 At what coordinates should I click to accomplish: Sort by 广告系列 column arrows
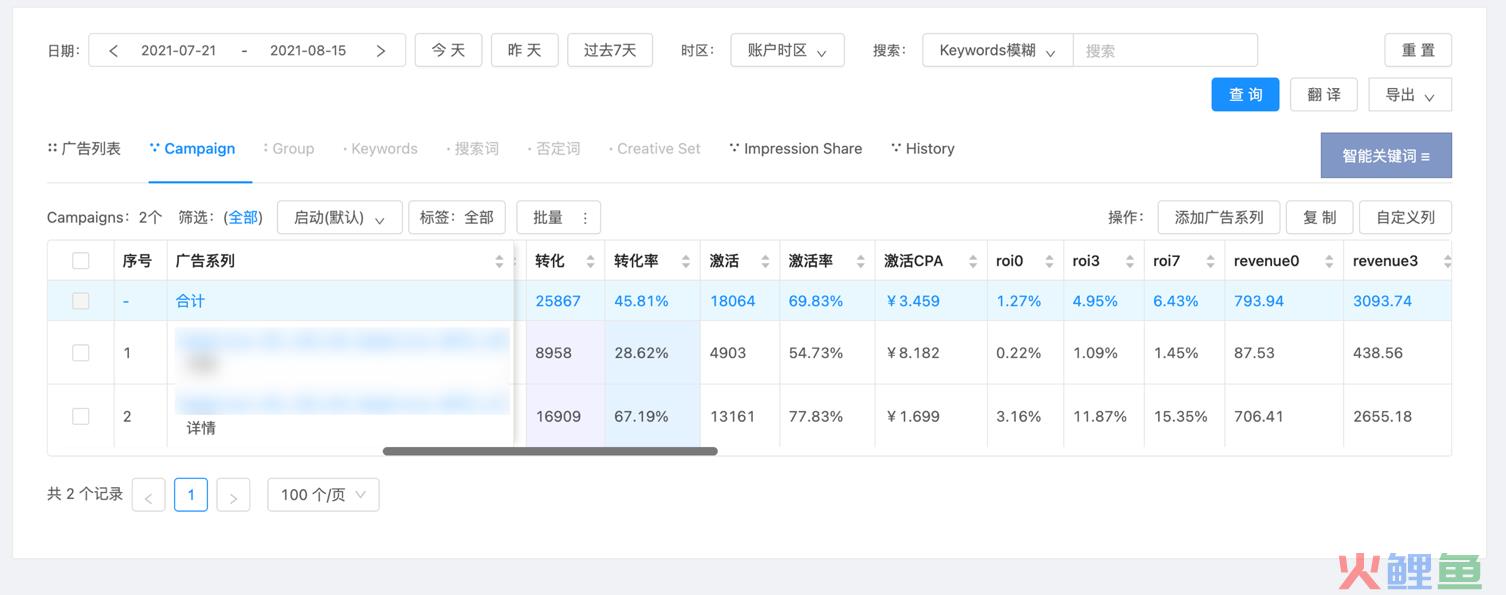(500, 261)
